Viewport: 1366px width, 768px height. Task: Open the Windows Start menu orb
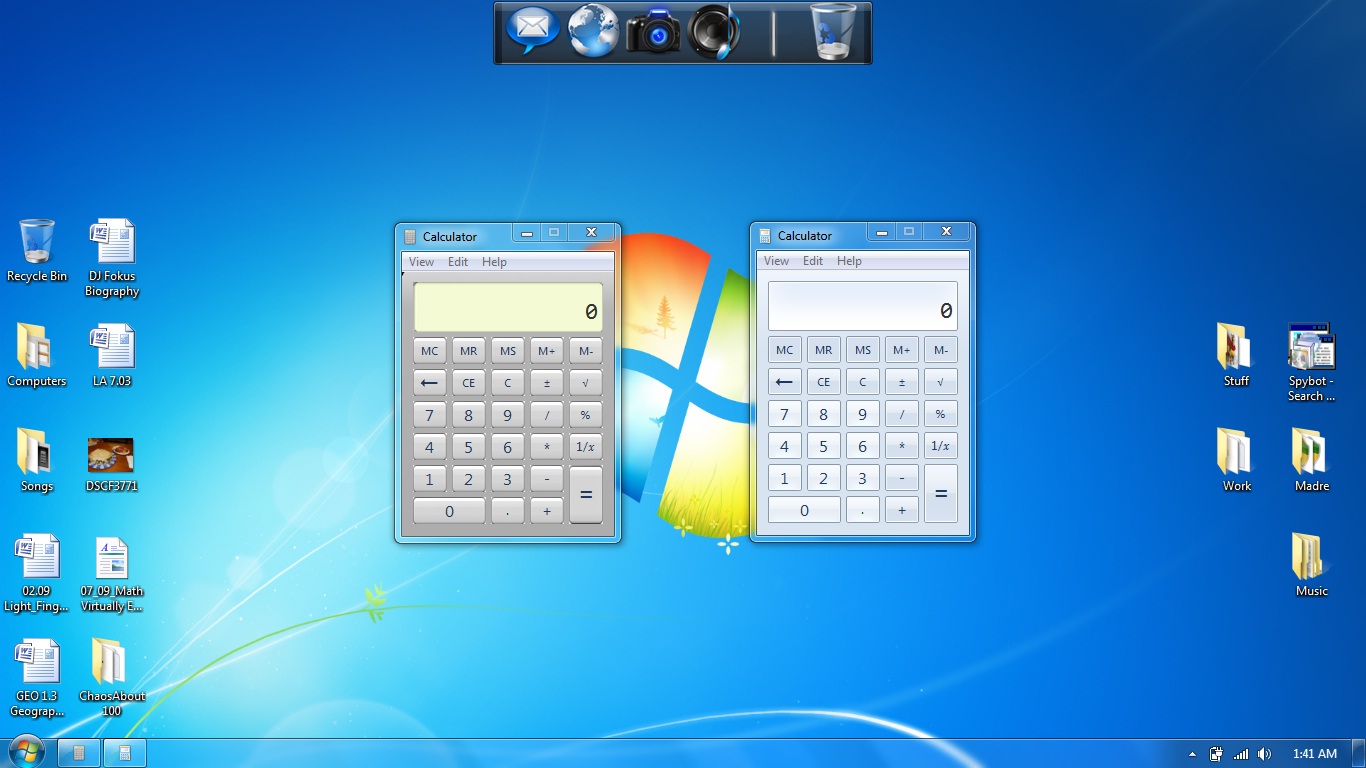click(27, 752)
